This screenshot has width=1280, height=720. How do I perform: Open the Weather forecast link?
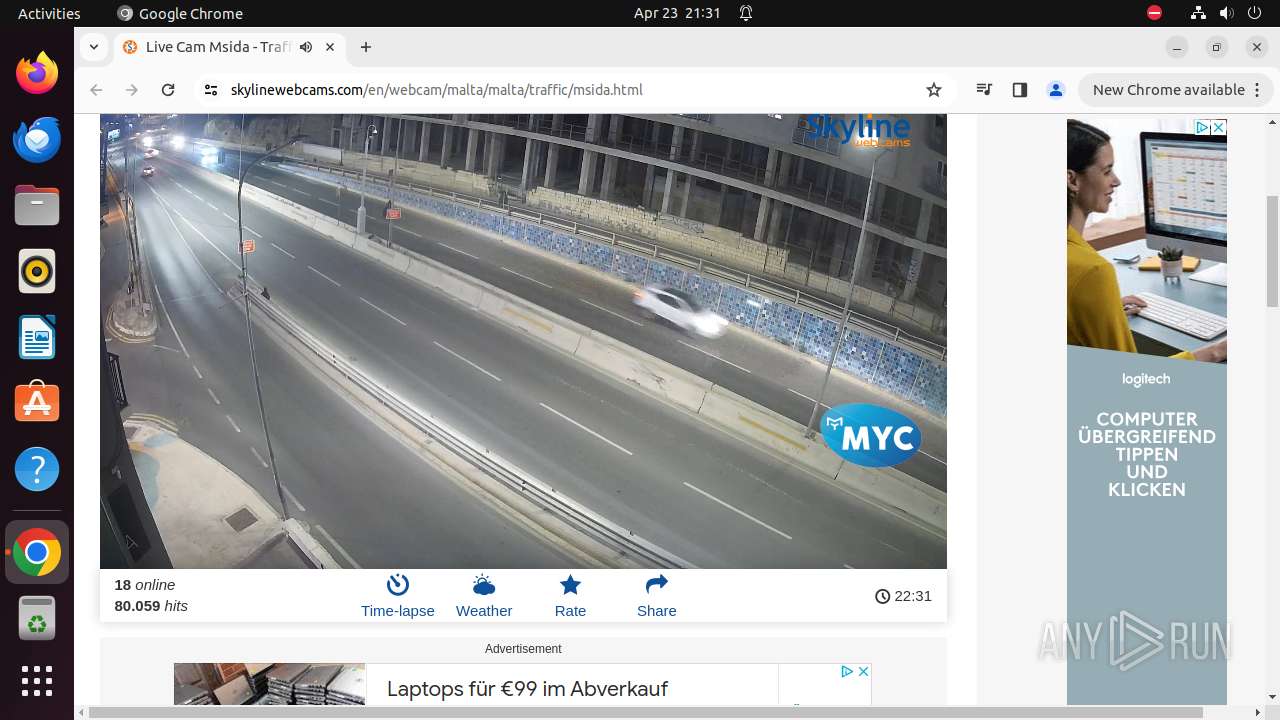tap(484, 596)
